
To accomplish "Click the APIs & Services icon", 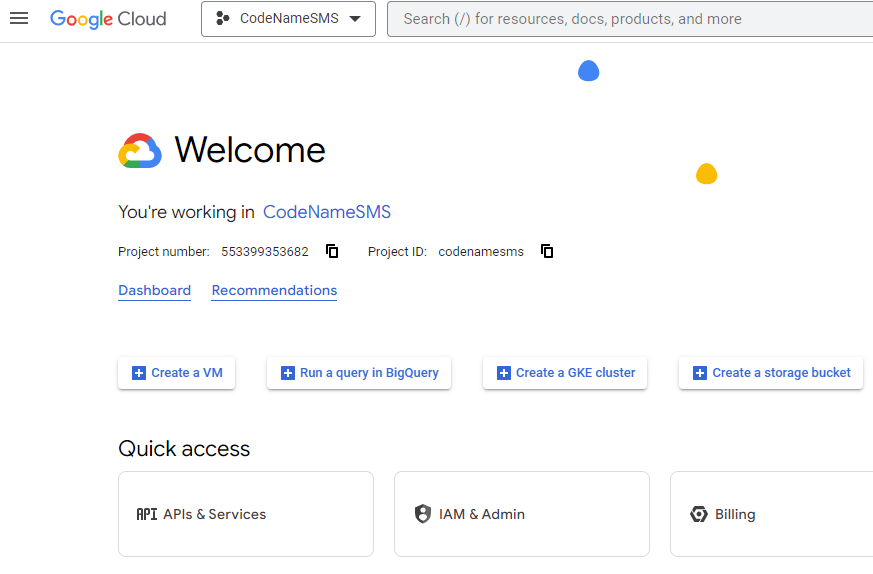I will [147, 514].
